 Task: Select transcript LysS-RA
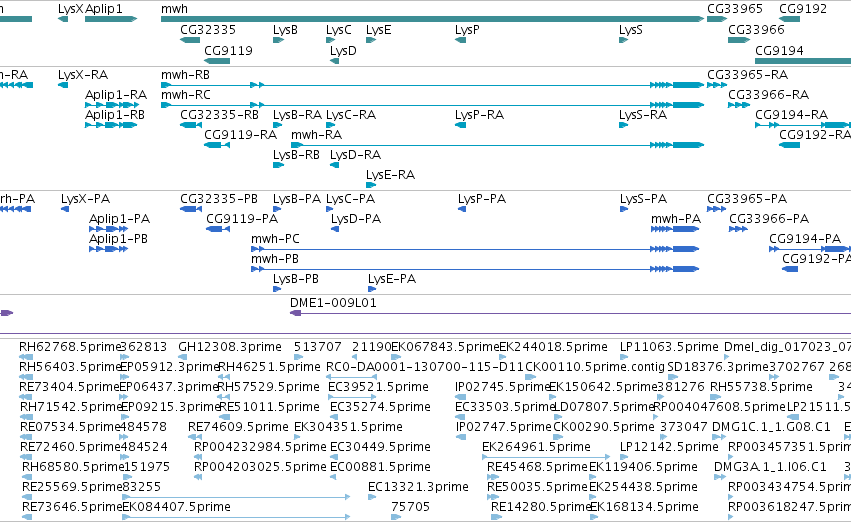[624, 125]
